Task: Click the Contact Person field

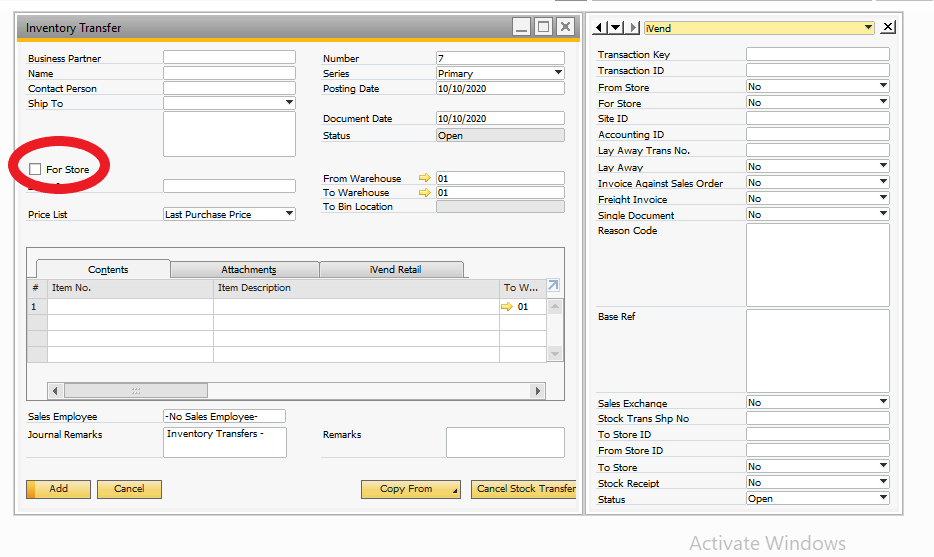Action: 229,88
